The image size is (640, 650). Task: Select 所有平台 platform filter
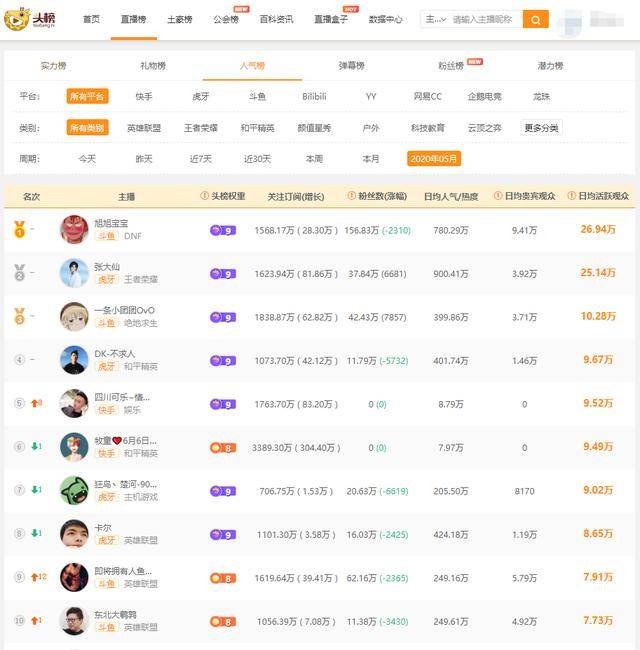[x=87, y=96]
